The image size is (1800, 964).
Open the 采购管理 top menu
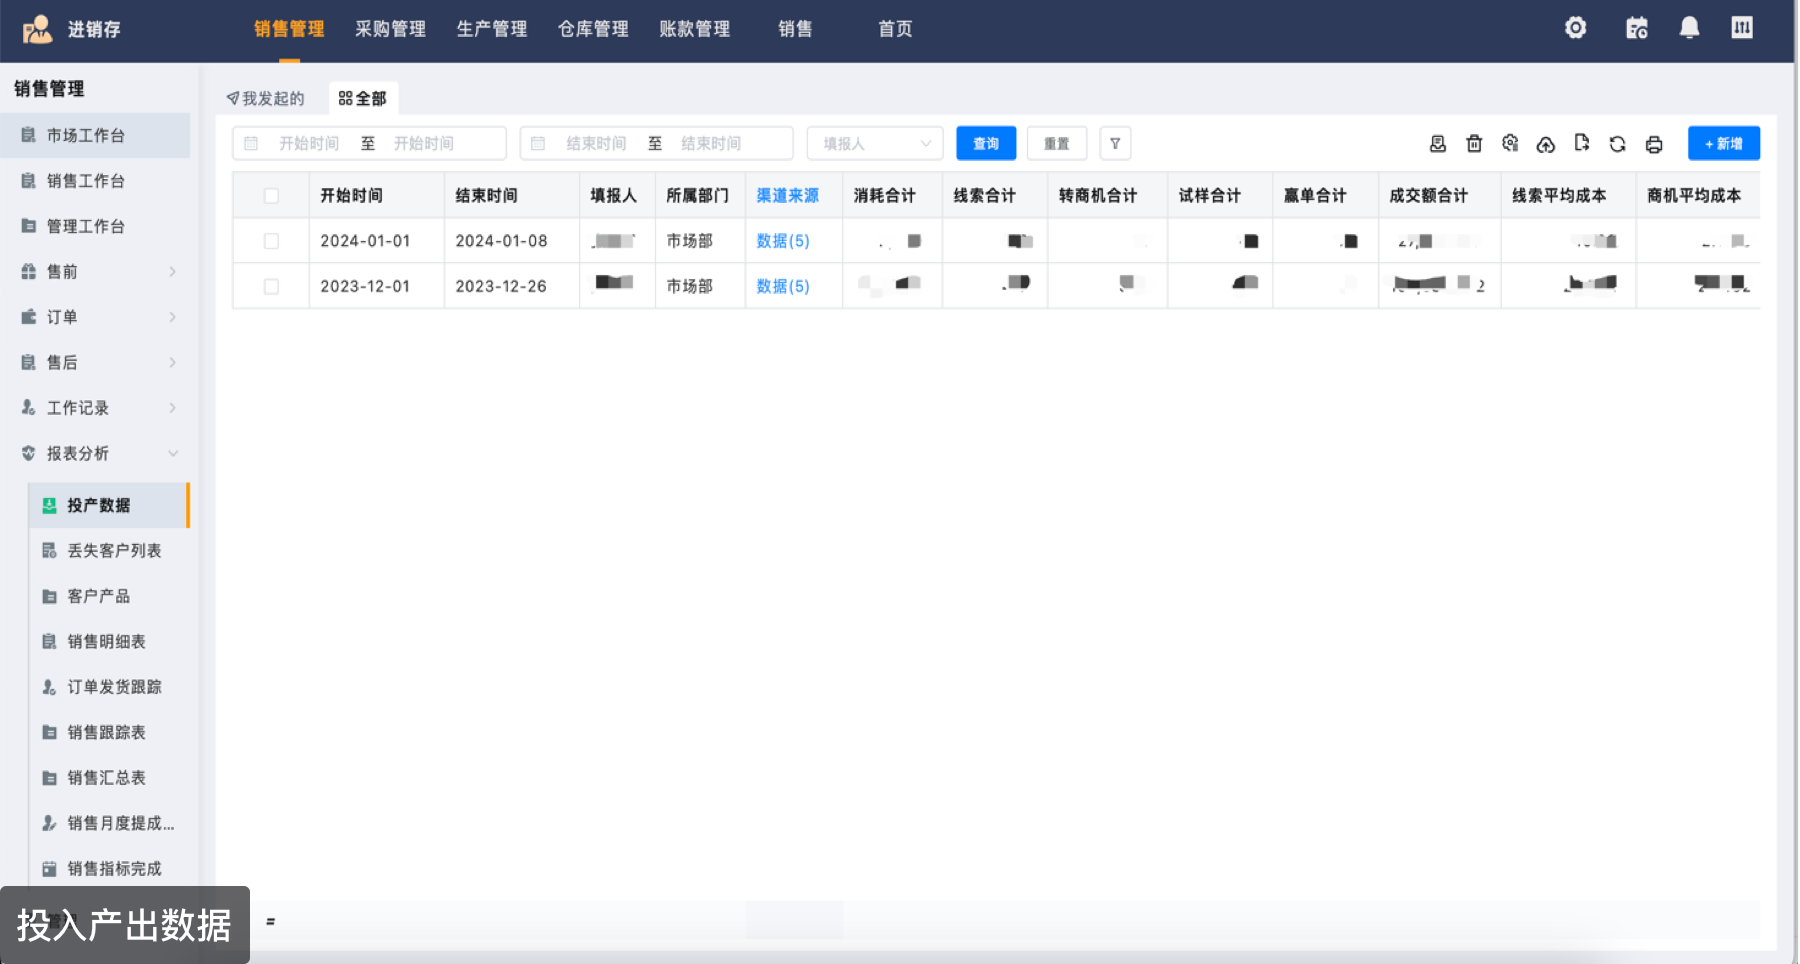(390, 29)
